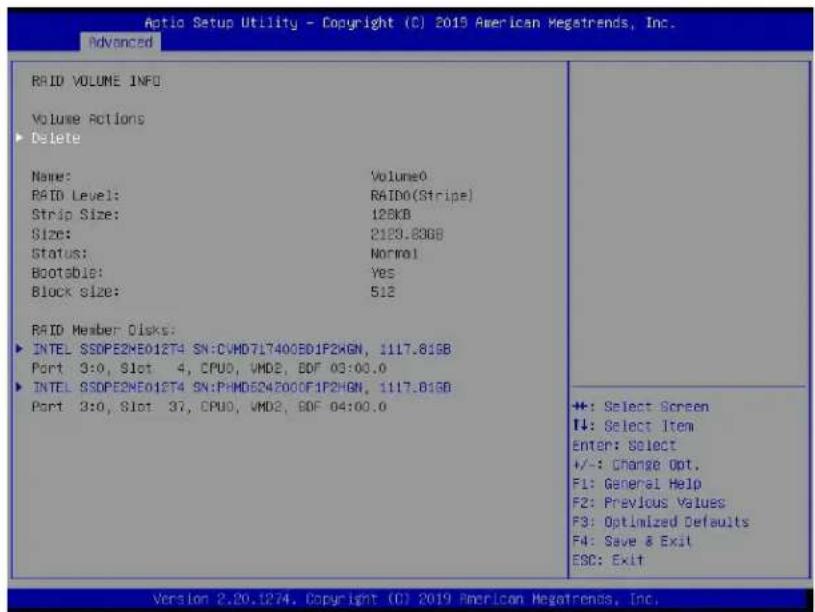Expand arrow for disk with BDF 03:00.0
This screenshot has width=815, height=612.
[x=20, y=349]
